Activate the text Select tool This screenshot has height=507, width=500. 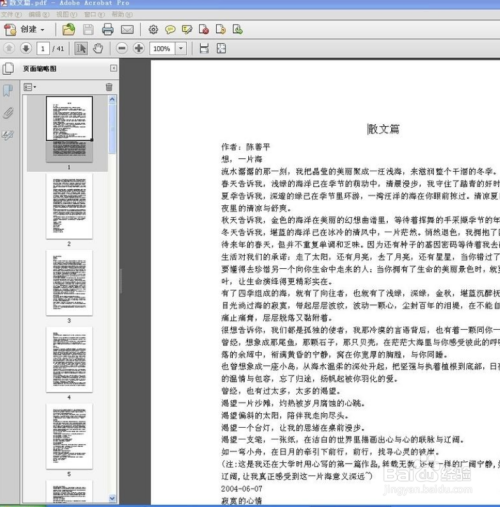(x=81, y=49)
